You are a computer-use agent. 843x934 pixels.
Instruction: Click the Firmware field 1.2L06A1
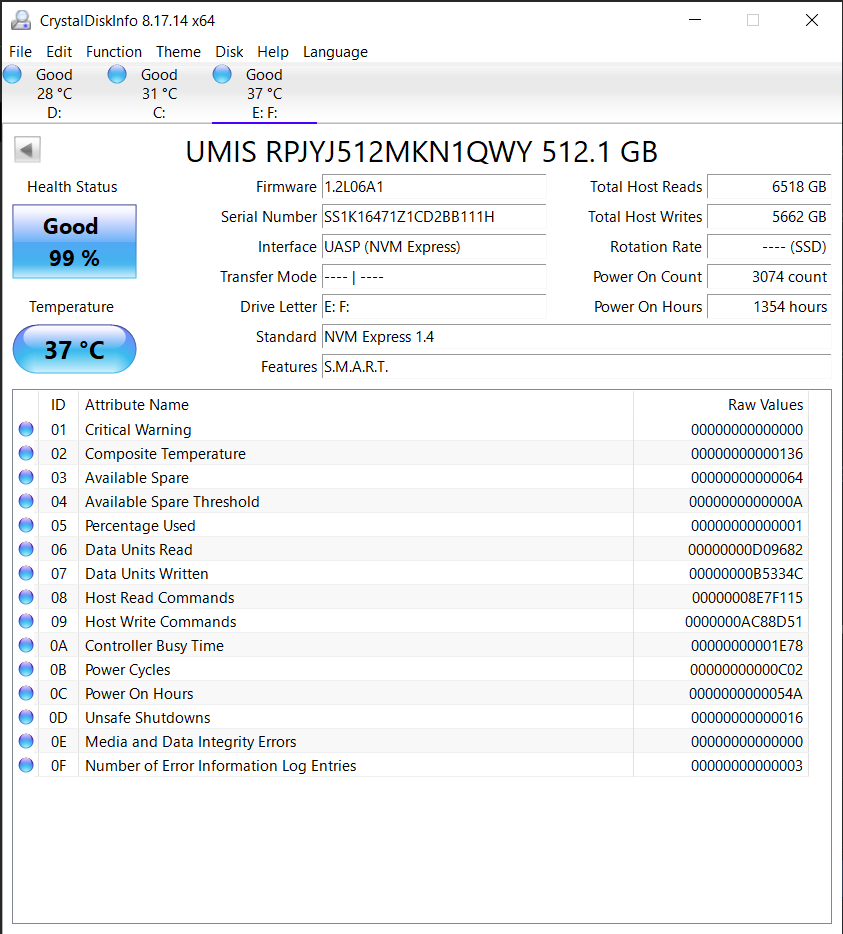[434, 187]
